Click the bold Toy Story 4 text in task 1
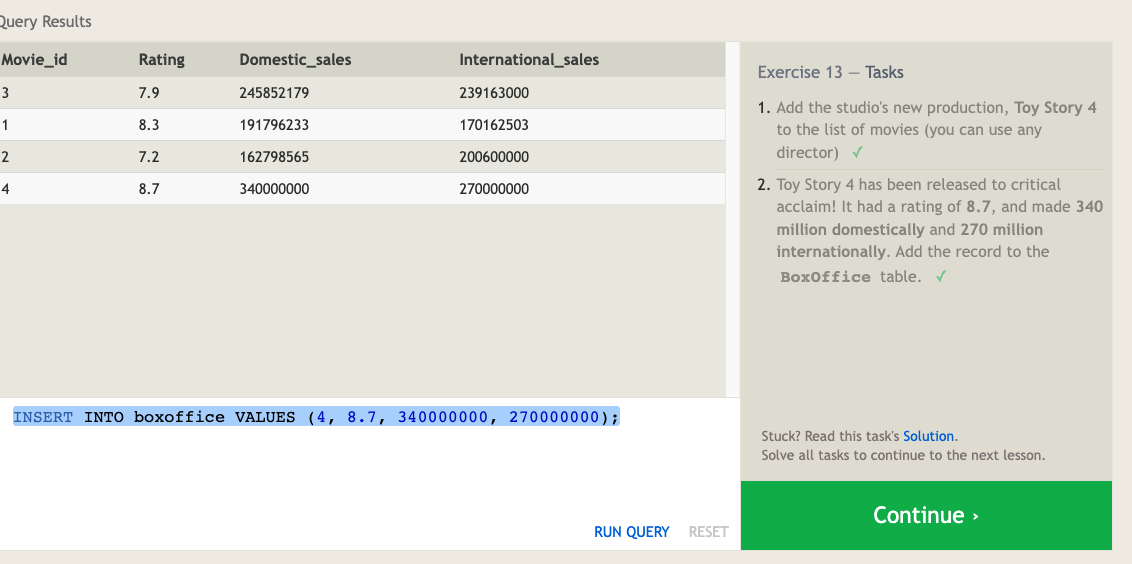The height and width of the screenshot is (564, 1132). 1055,107
